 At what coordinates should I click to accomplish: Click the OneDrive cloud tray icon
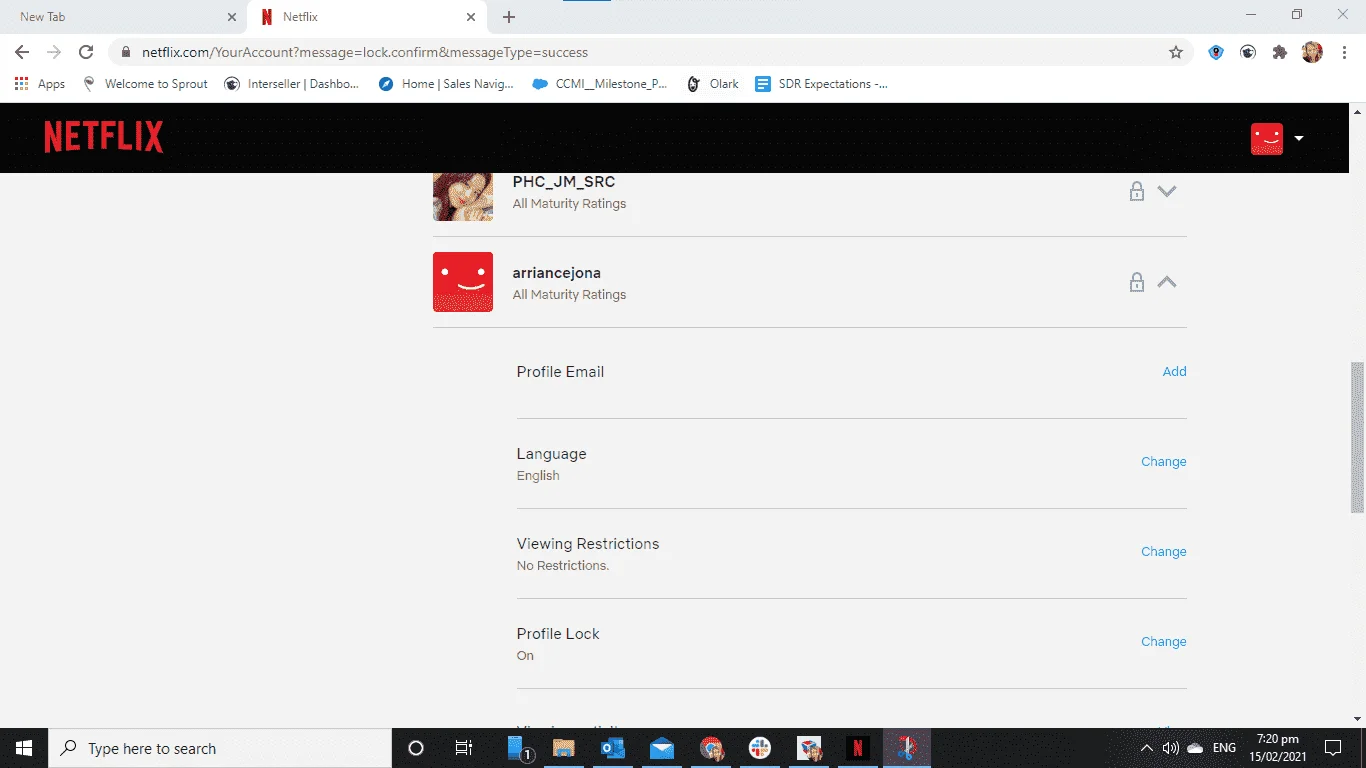coord(1195,748)
